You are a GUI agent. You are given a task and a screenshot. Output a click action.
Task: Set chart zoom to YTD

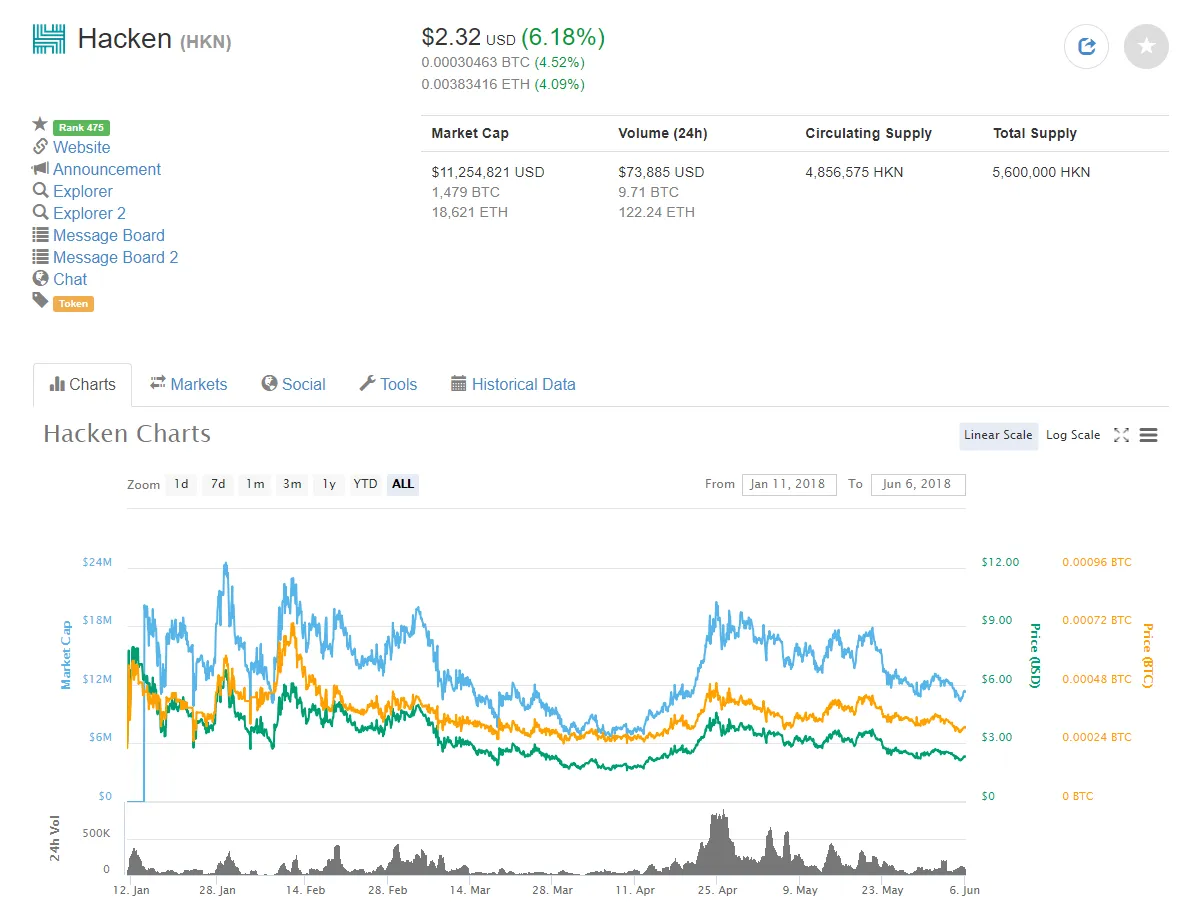point(365,484)
